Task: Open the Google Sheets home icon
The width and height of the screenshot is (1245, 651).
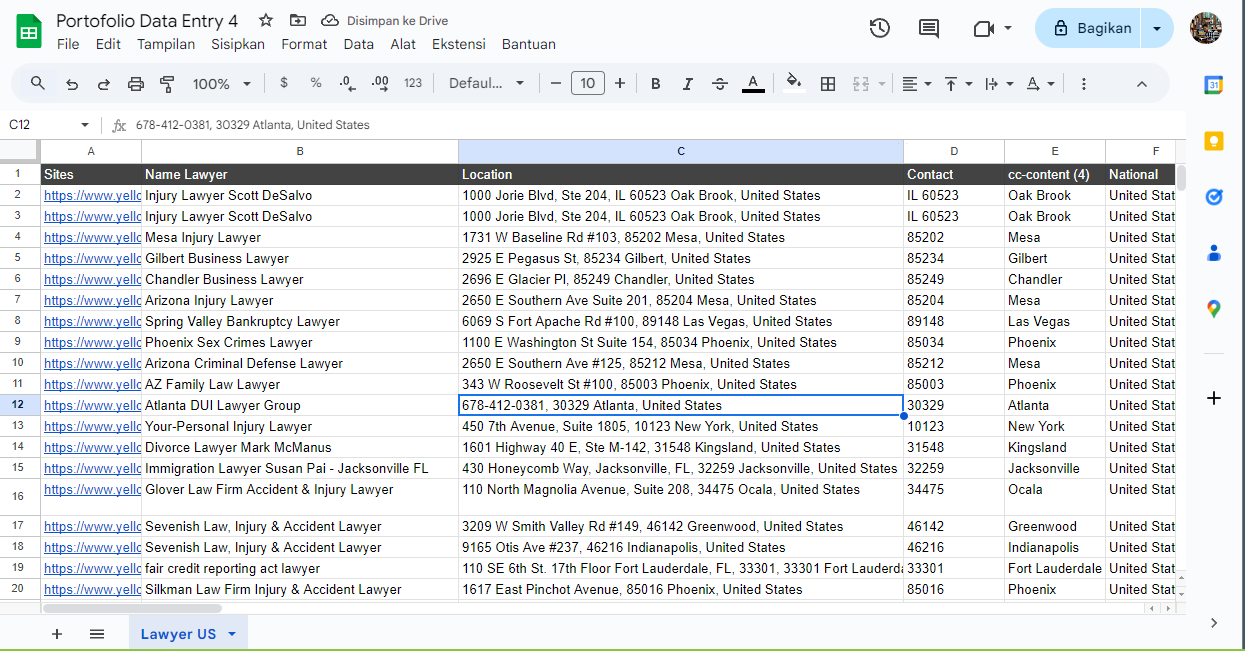Action: point(29,31)
